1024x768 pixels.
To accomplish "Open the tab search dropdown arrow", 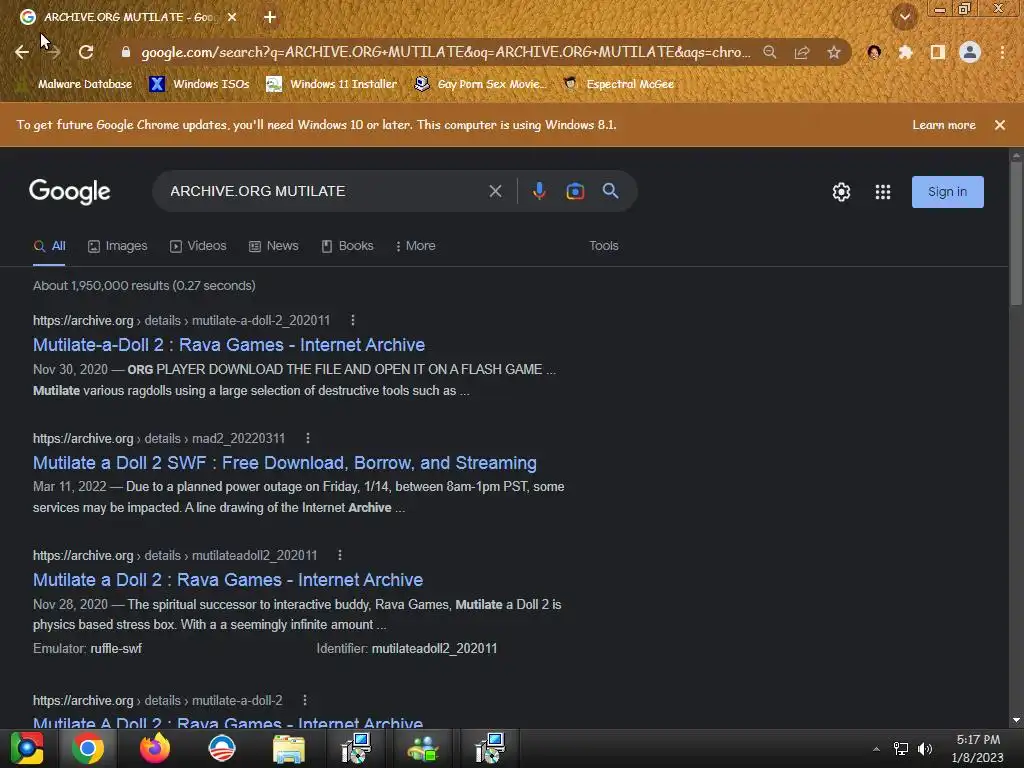I will point(905,17).
